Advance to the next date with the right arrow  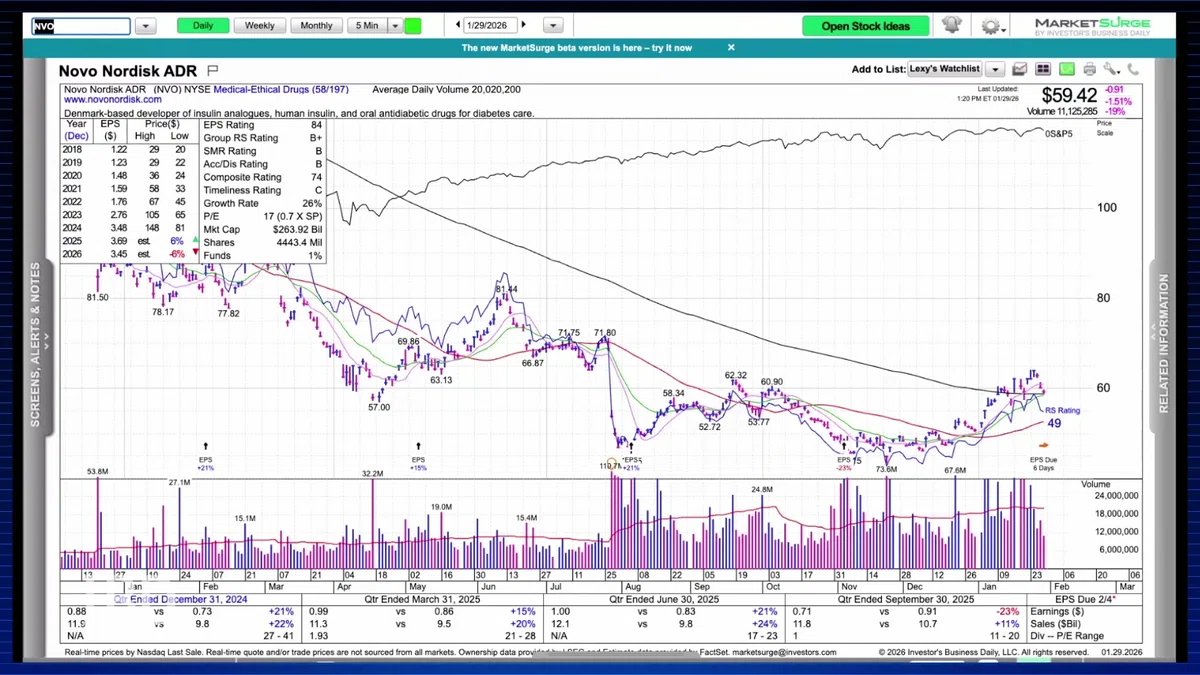tap(523, 25)
